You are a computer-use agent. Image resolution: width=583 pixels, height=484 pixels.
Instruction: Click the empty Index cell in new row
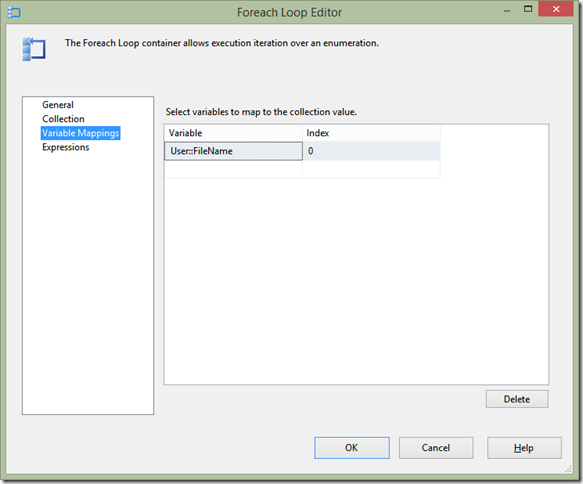click(x=371, y=169)
